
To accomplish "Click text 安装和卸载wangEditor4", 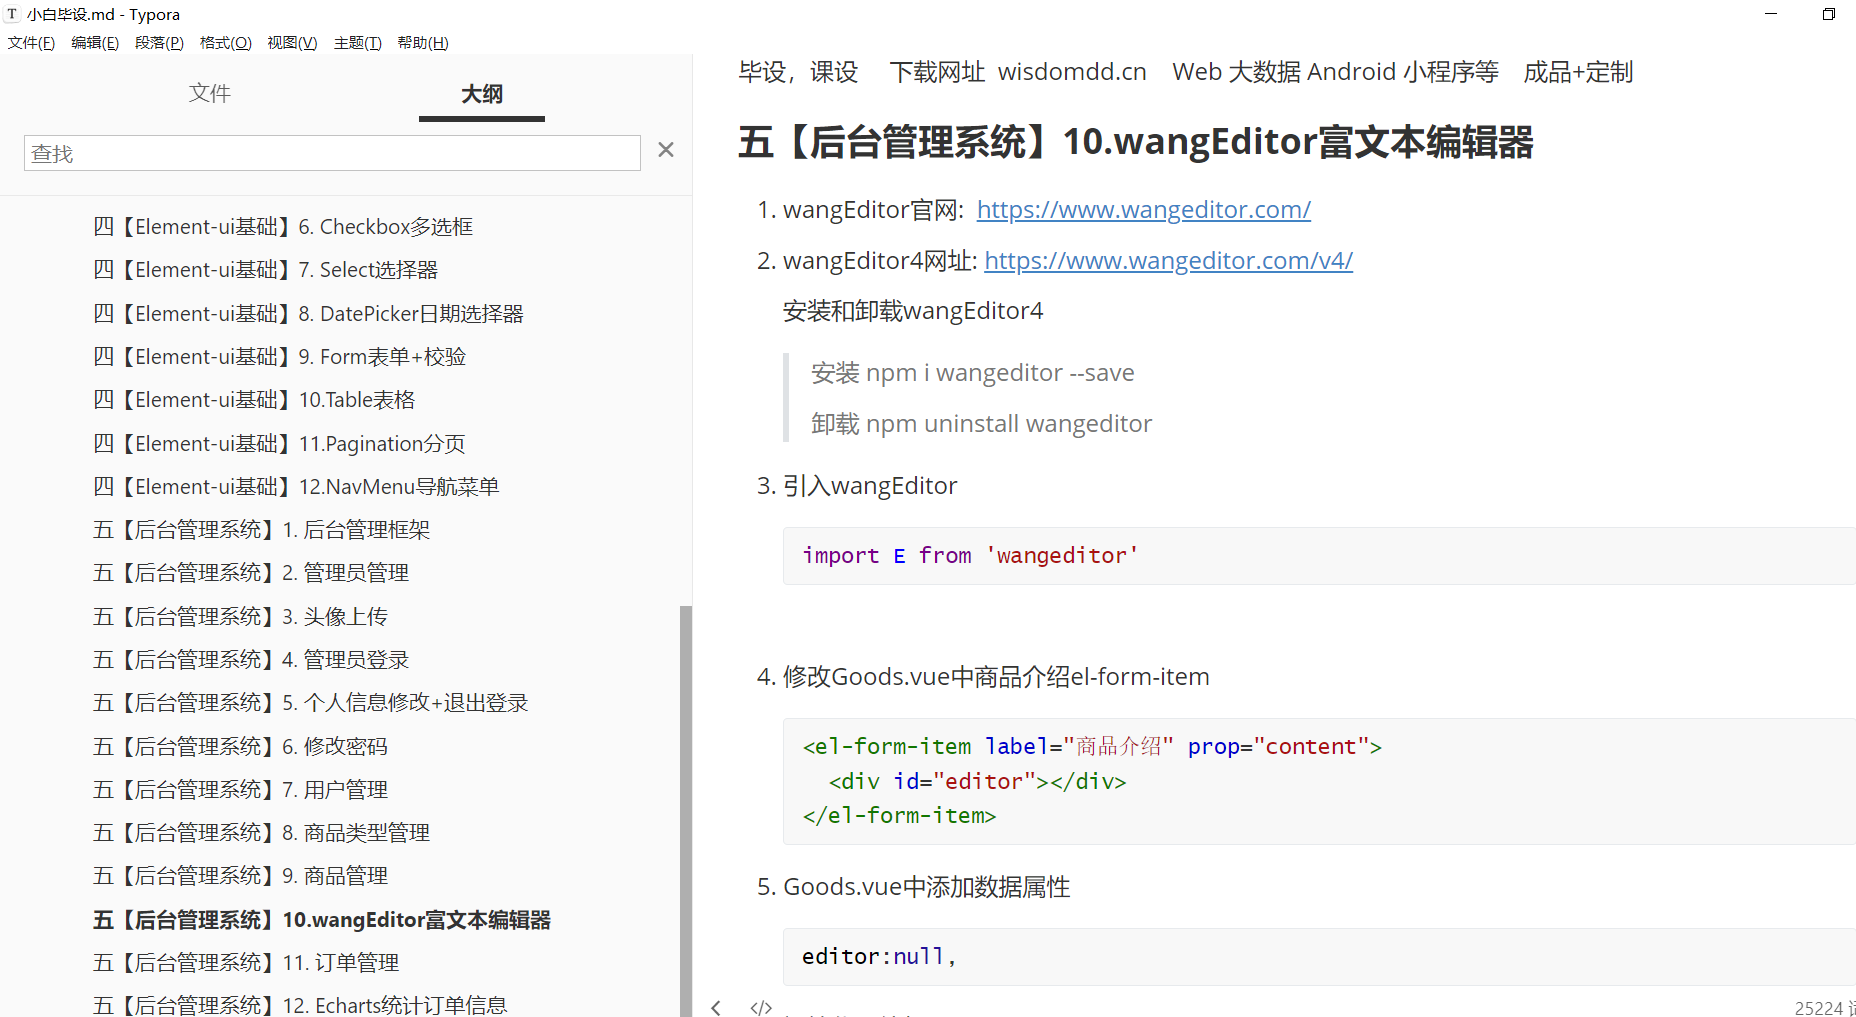I will pyautogui.click(x=913, y=311).
